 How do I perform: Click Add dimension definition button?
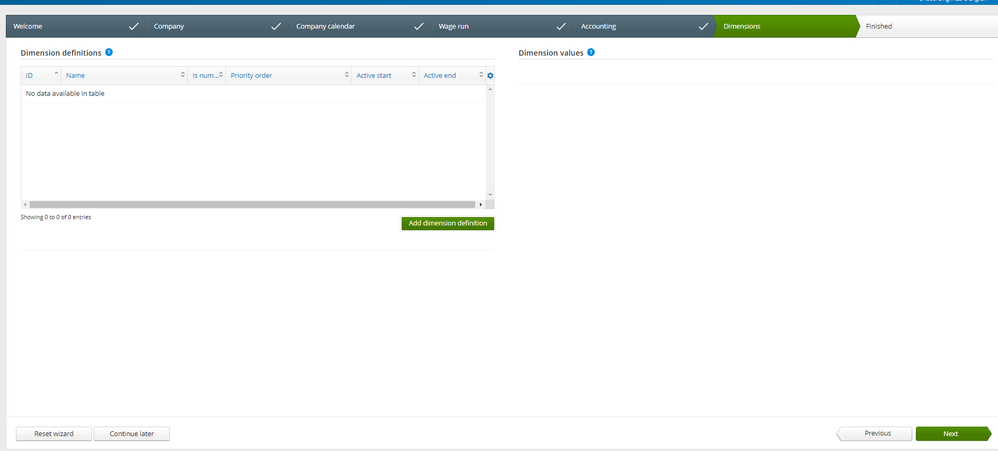click(x=447, y=223)
